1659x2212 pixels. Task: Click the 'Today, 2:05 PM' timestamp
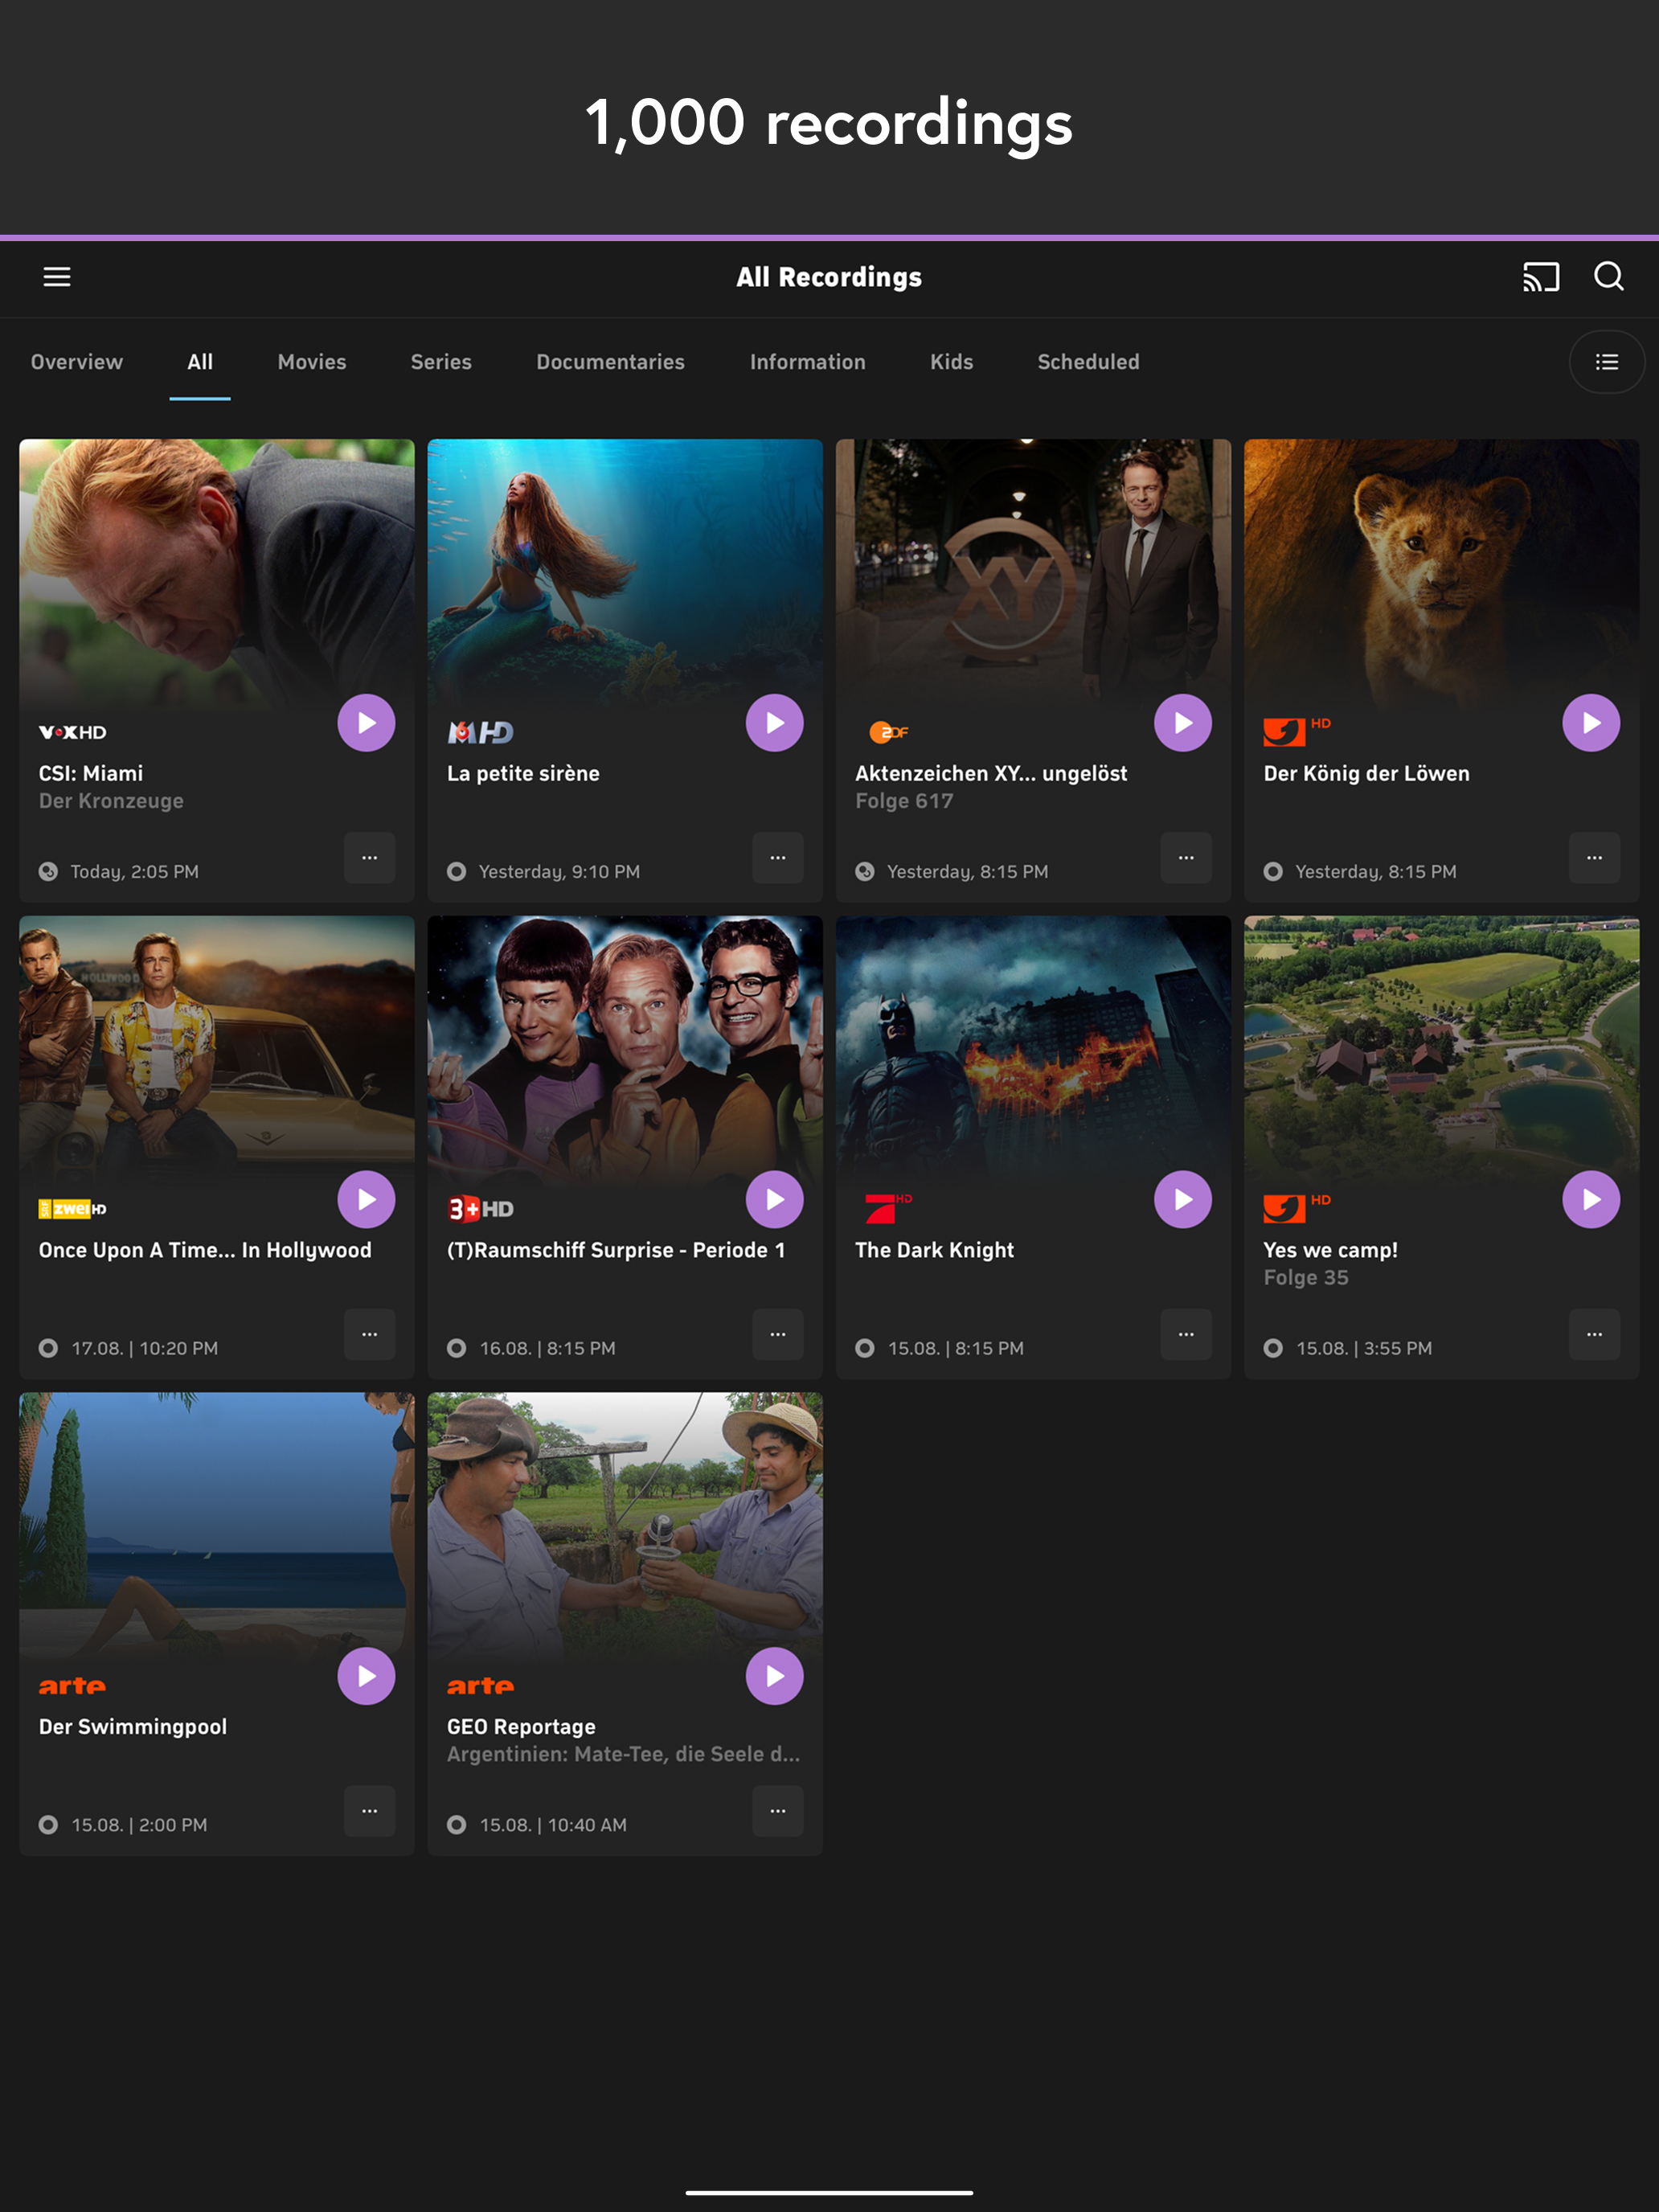pyautogui.click(x=134, y=872)
